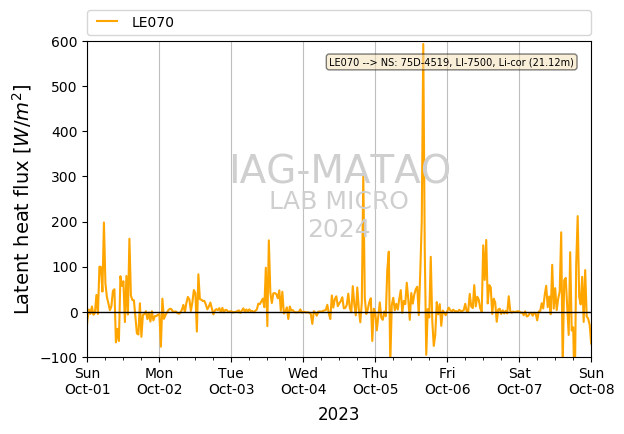Click the 'Mon Oct-02' x-axis label
The height and width of the screenshot is (434, 624).
(160, 381)
